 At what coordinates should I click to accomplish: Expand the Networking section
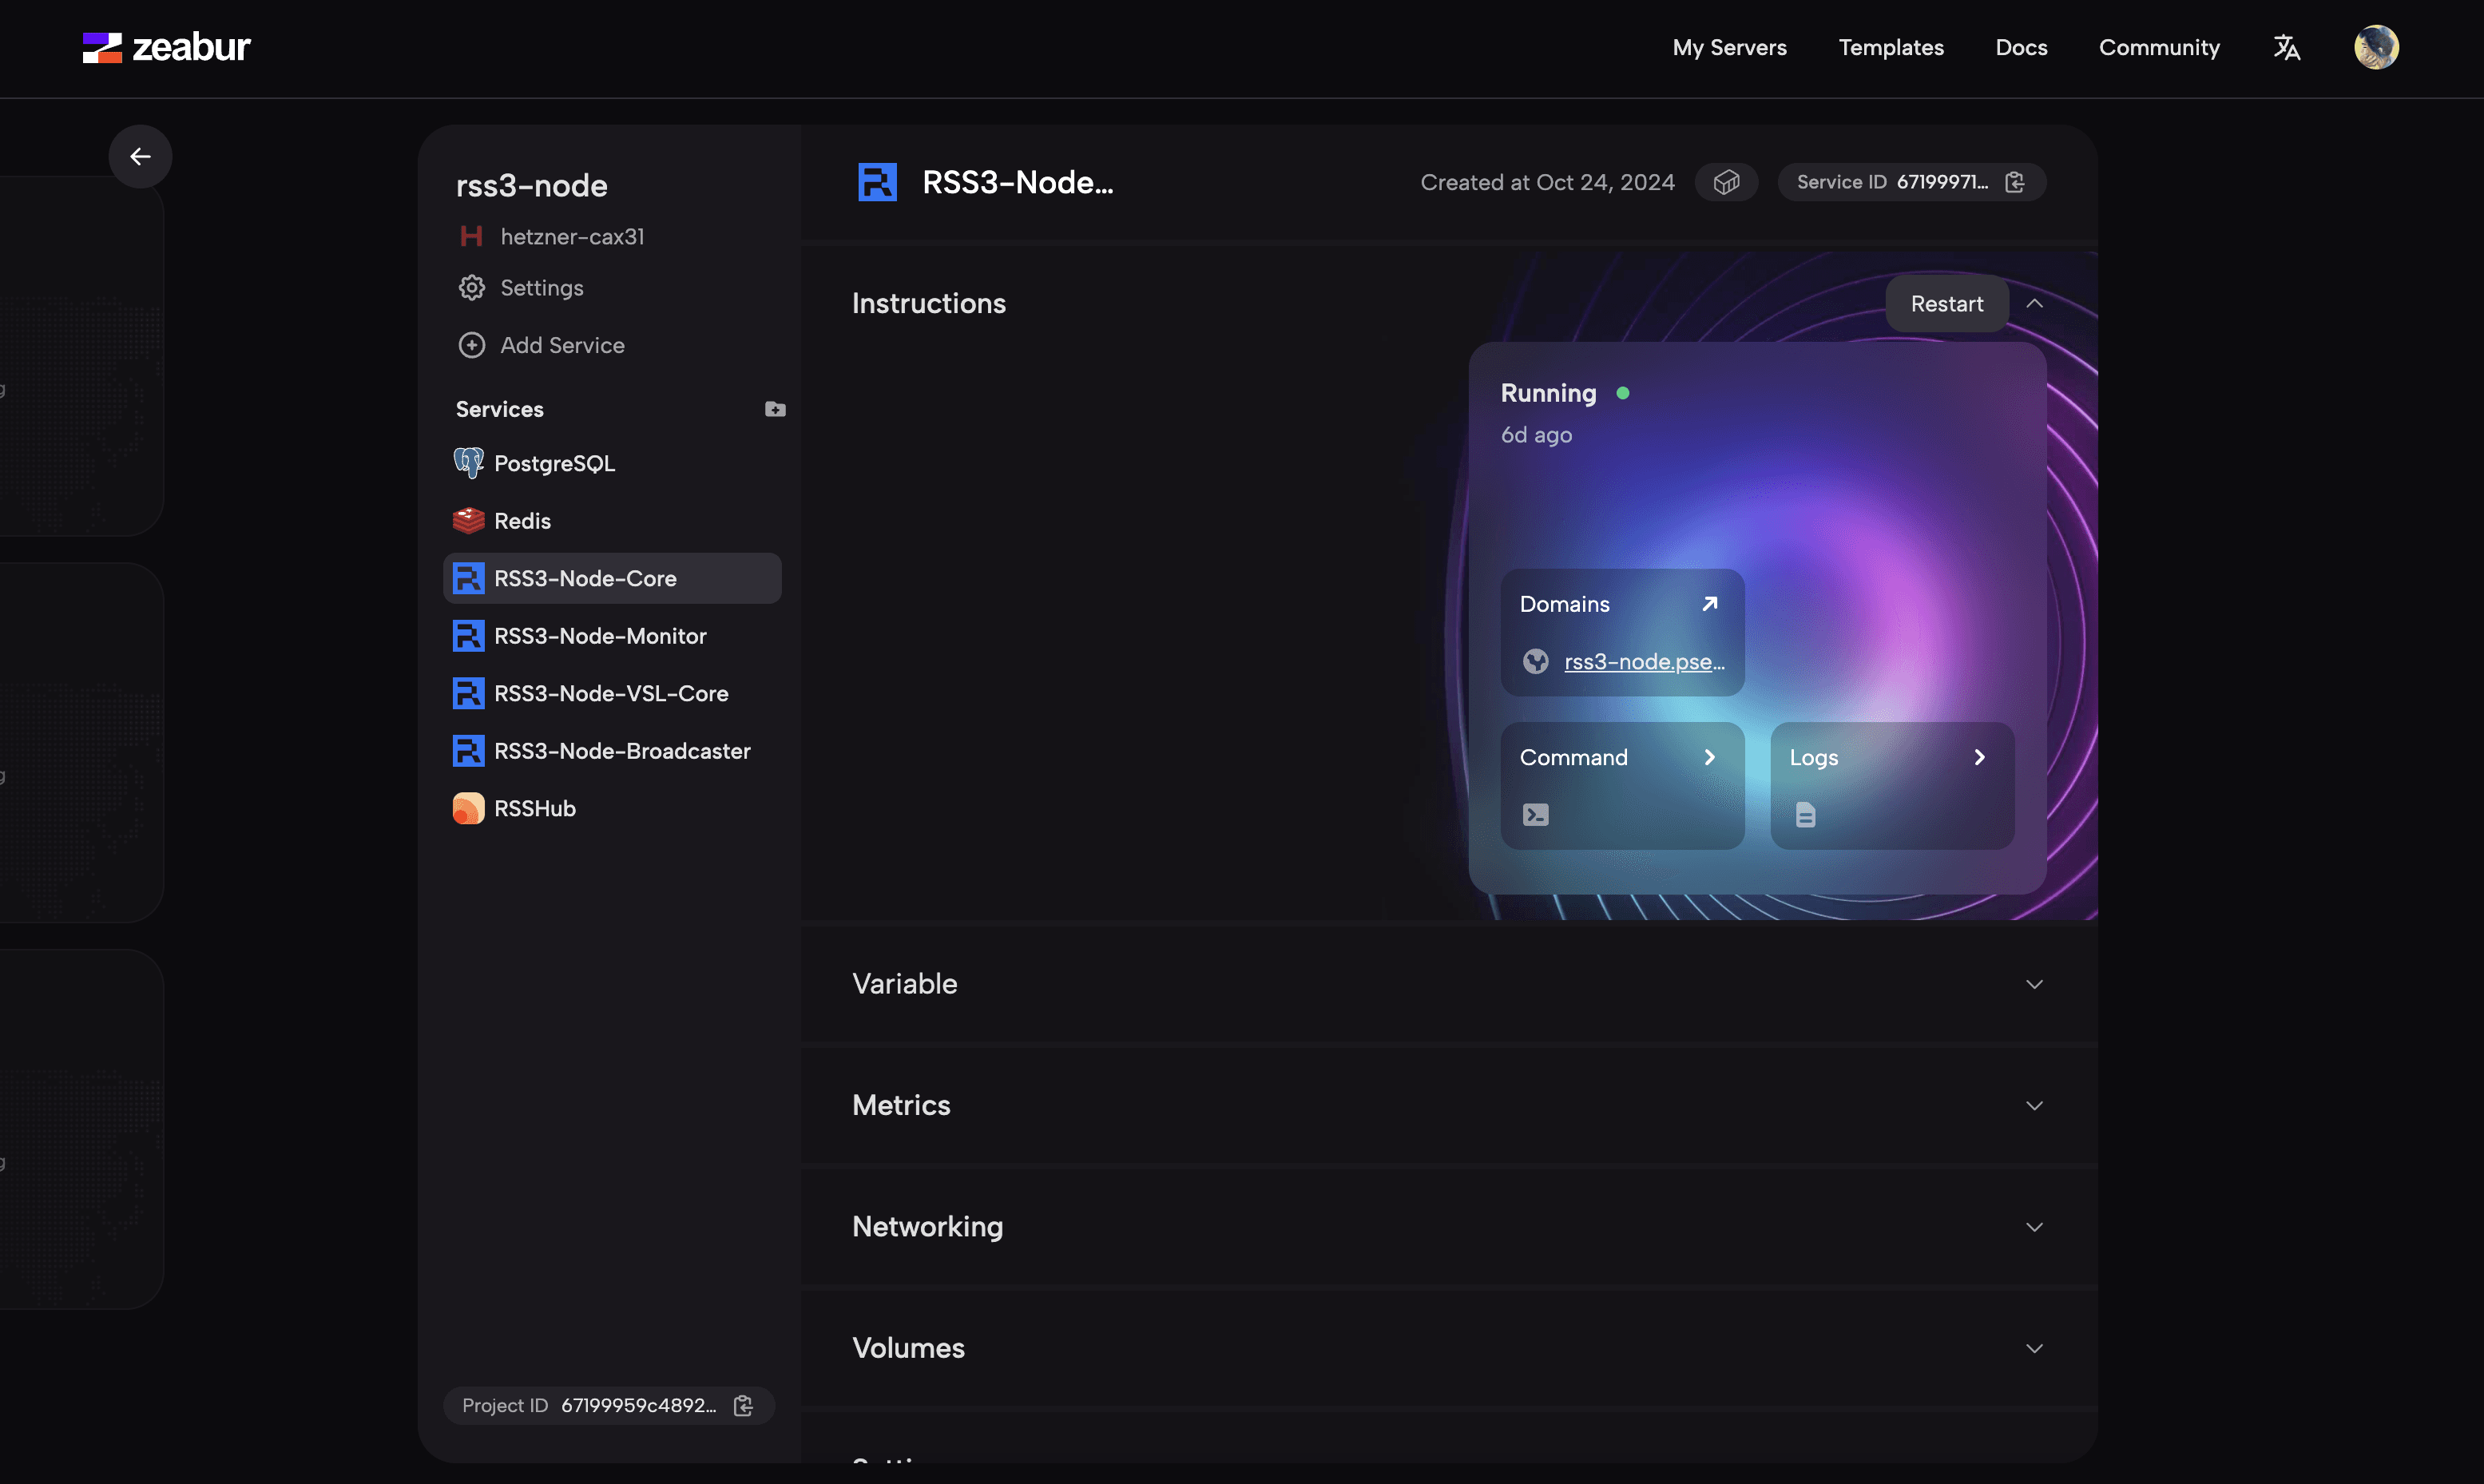coord(2034,1227)
